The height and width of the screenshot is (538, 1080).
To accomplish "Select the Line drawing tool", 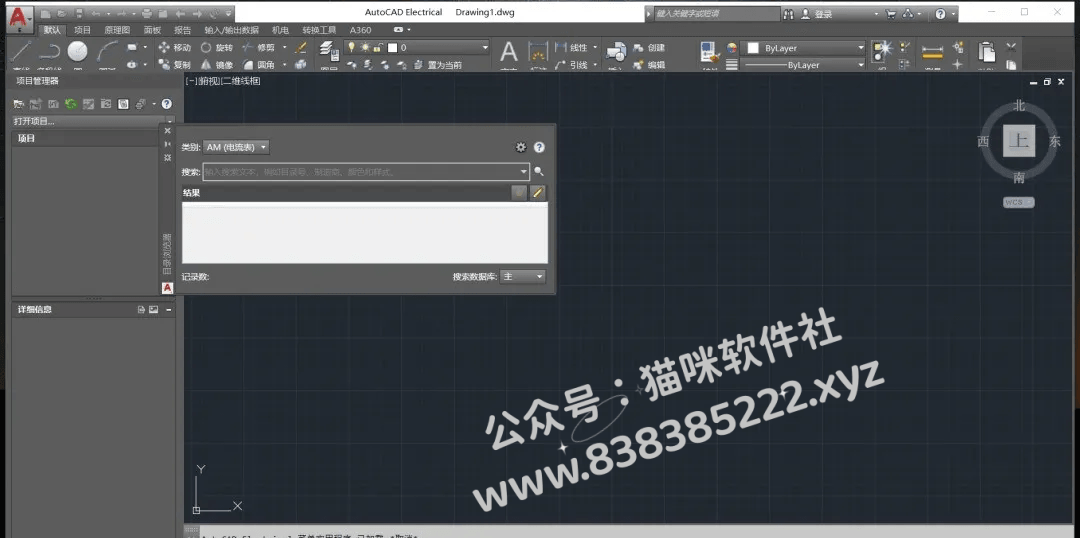I will point(22,52).
